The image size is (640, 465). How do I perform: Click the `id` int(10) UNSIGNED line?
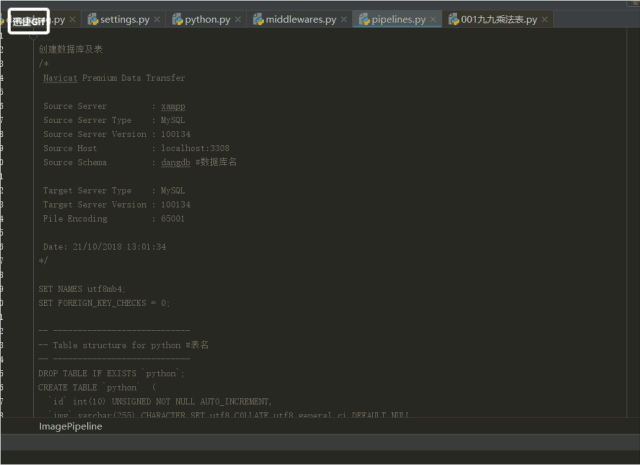pos(160,402)
